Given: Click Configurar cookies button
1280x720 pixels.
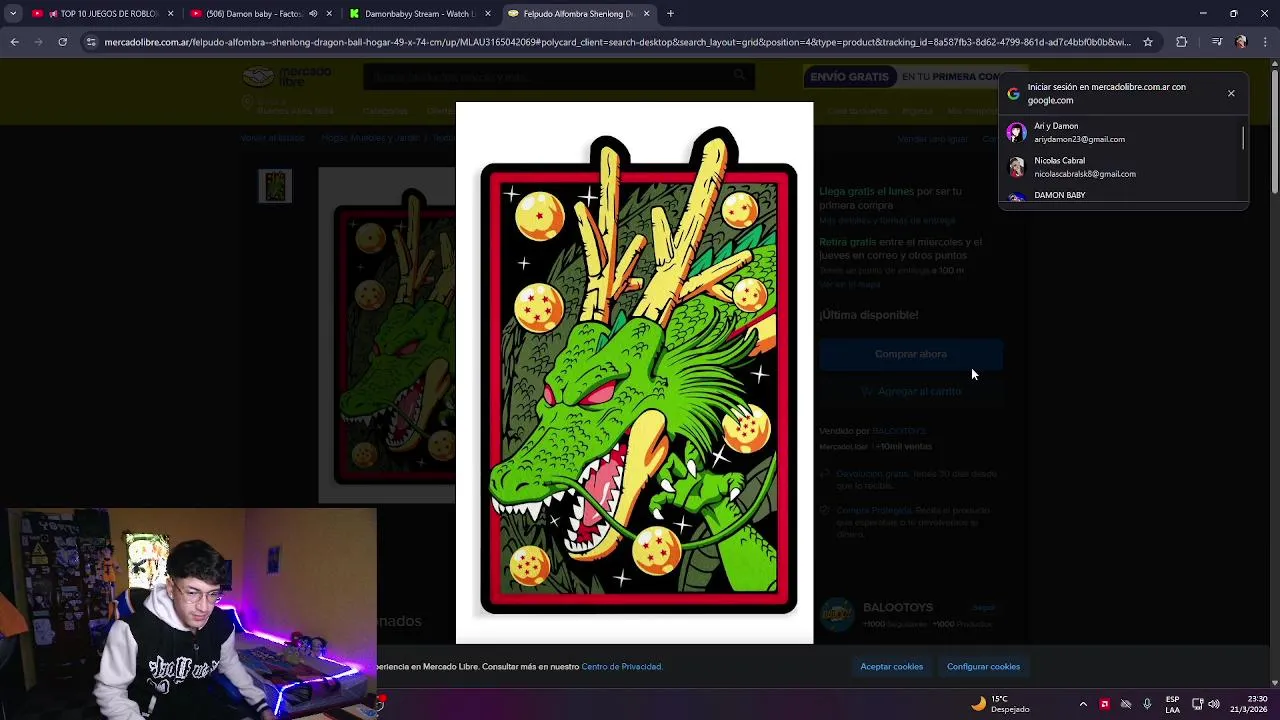Looking at the screenshot, I should [x=983, y=666].
